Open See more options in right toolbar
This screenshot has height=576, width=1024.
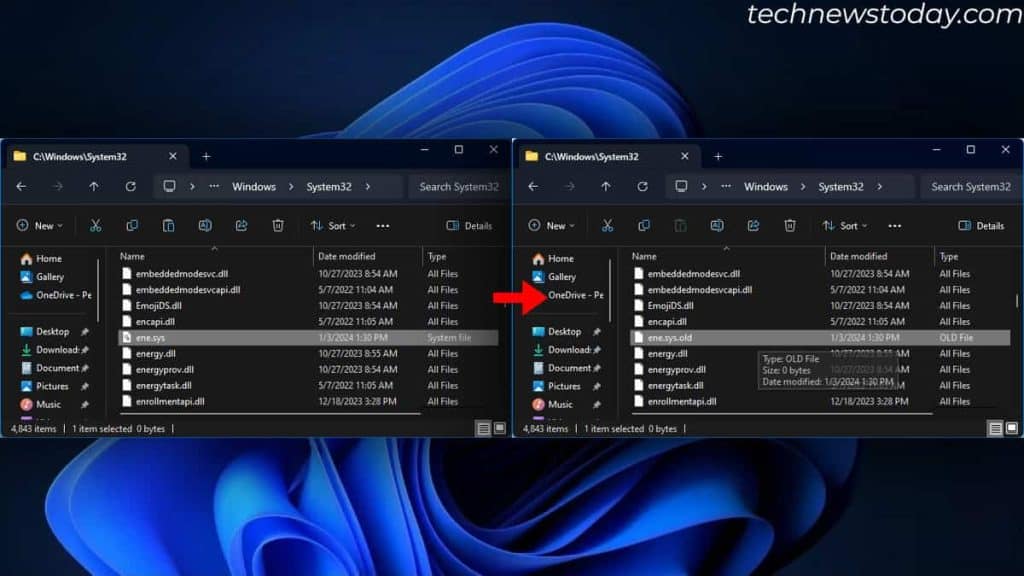click(895, 226)
